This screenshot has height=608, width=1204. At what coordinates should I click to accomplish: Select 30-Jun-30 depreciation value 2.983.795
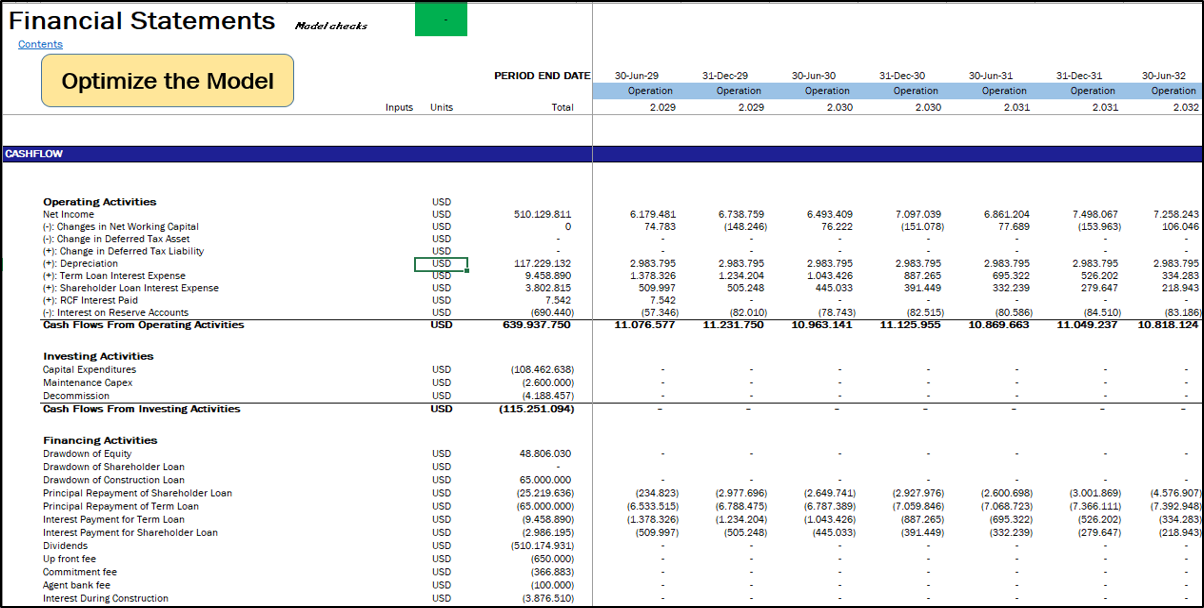tap(830, 264)
